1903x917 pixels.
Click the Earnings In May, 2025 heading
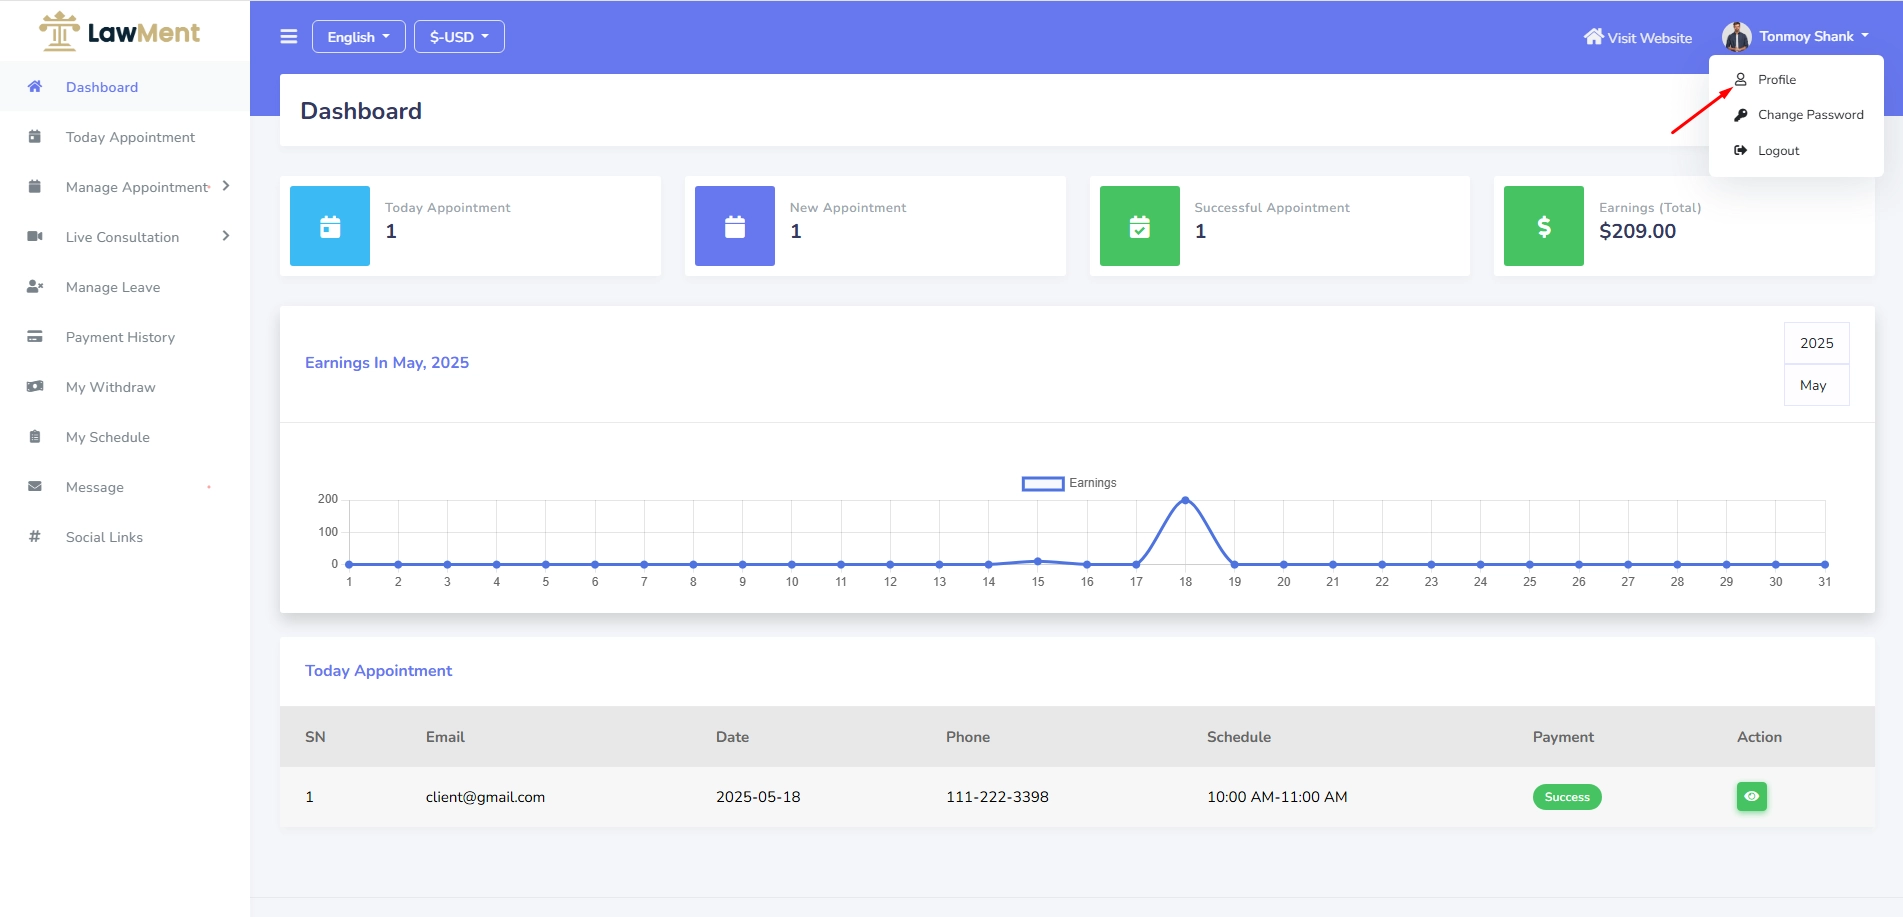coord(387,363)
